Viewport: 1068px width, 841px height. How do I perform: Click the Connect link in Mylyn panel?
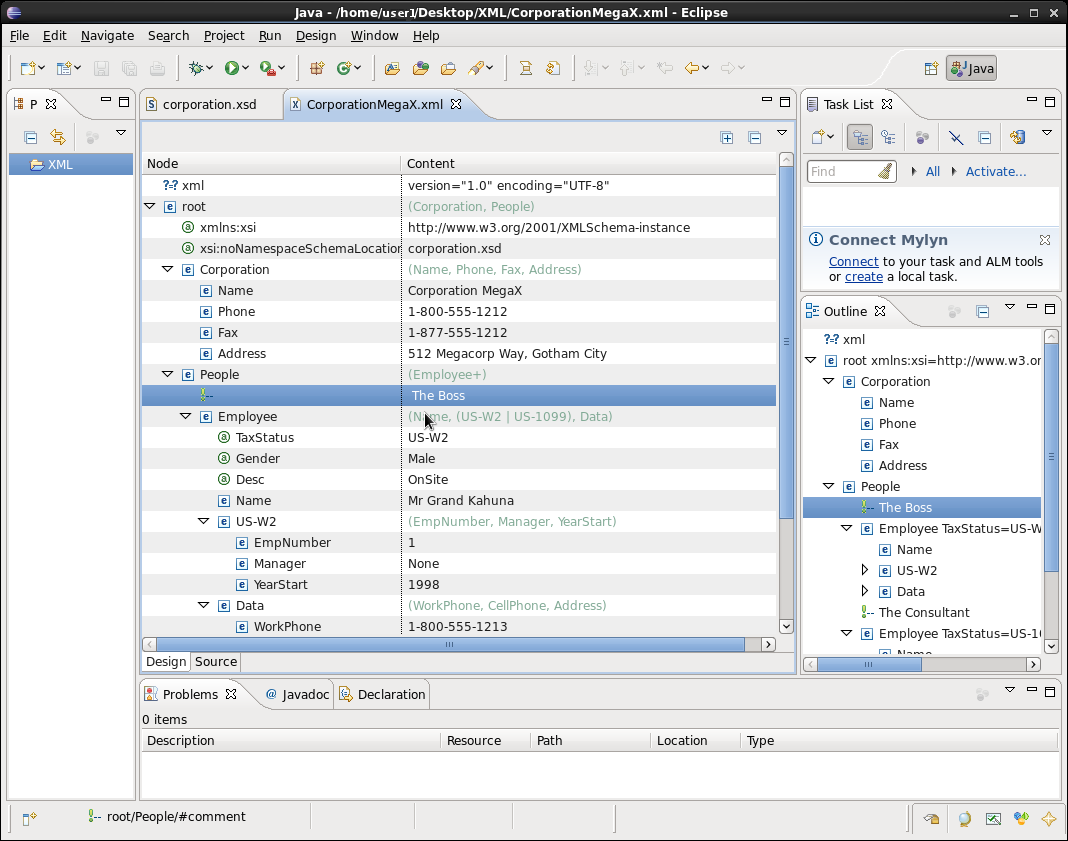[x=853, y=261]
